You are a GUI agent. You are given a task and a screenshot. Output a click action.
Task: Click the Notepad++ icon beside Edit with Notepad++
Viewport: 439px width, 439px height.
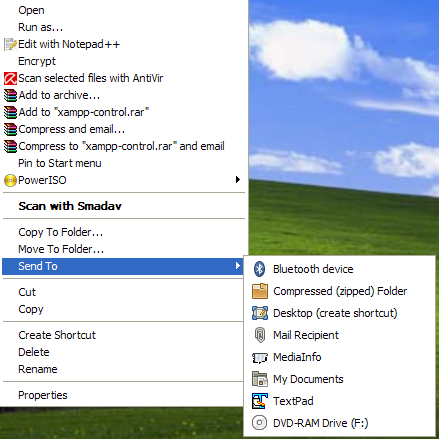point(10,44)
